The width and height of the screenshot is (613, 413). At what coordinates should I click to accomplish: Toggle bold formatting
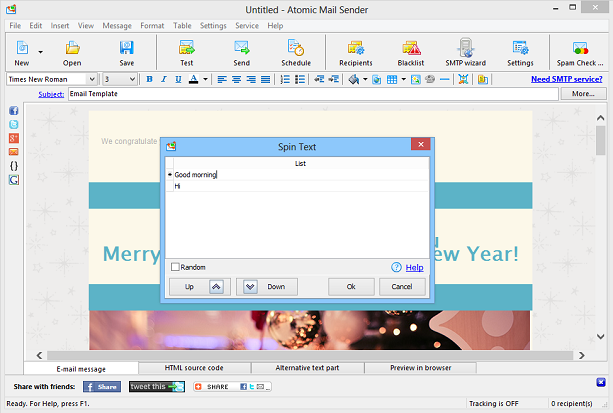pos(149,79)
